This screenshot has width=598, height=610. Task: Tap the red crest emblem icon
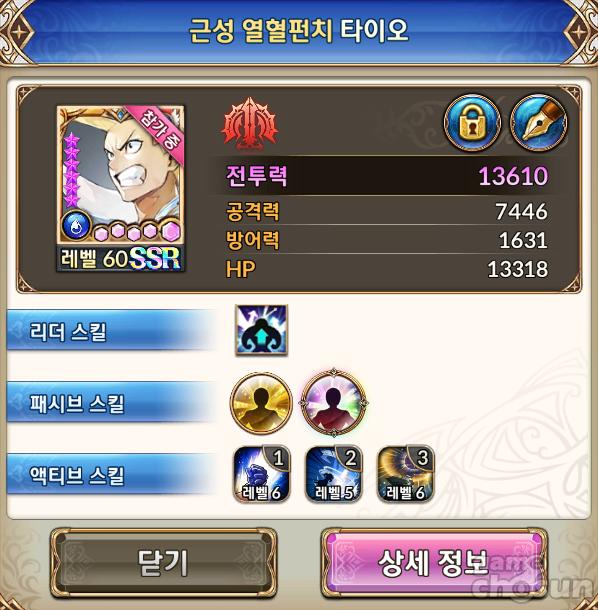point(250,124)
